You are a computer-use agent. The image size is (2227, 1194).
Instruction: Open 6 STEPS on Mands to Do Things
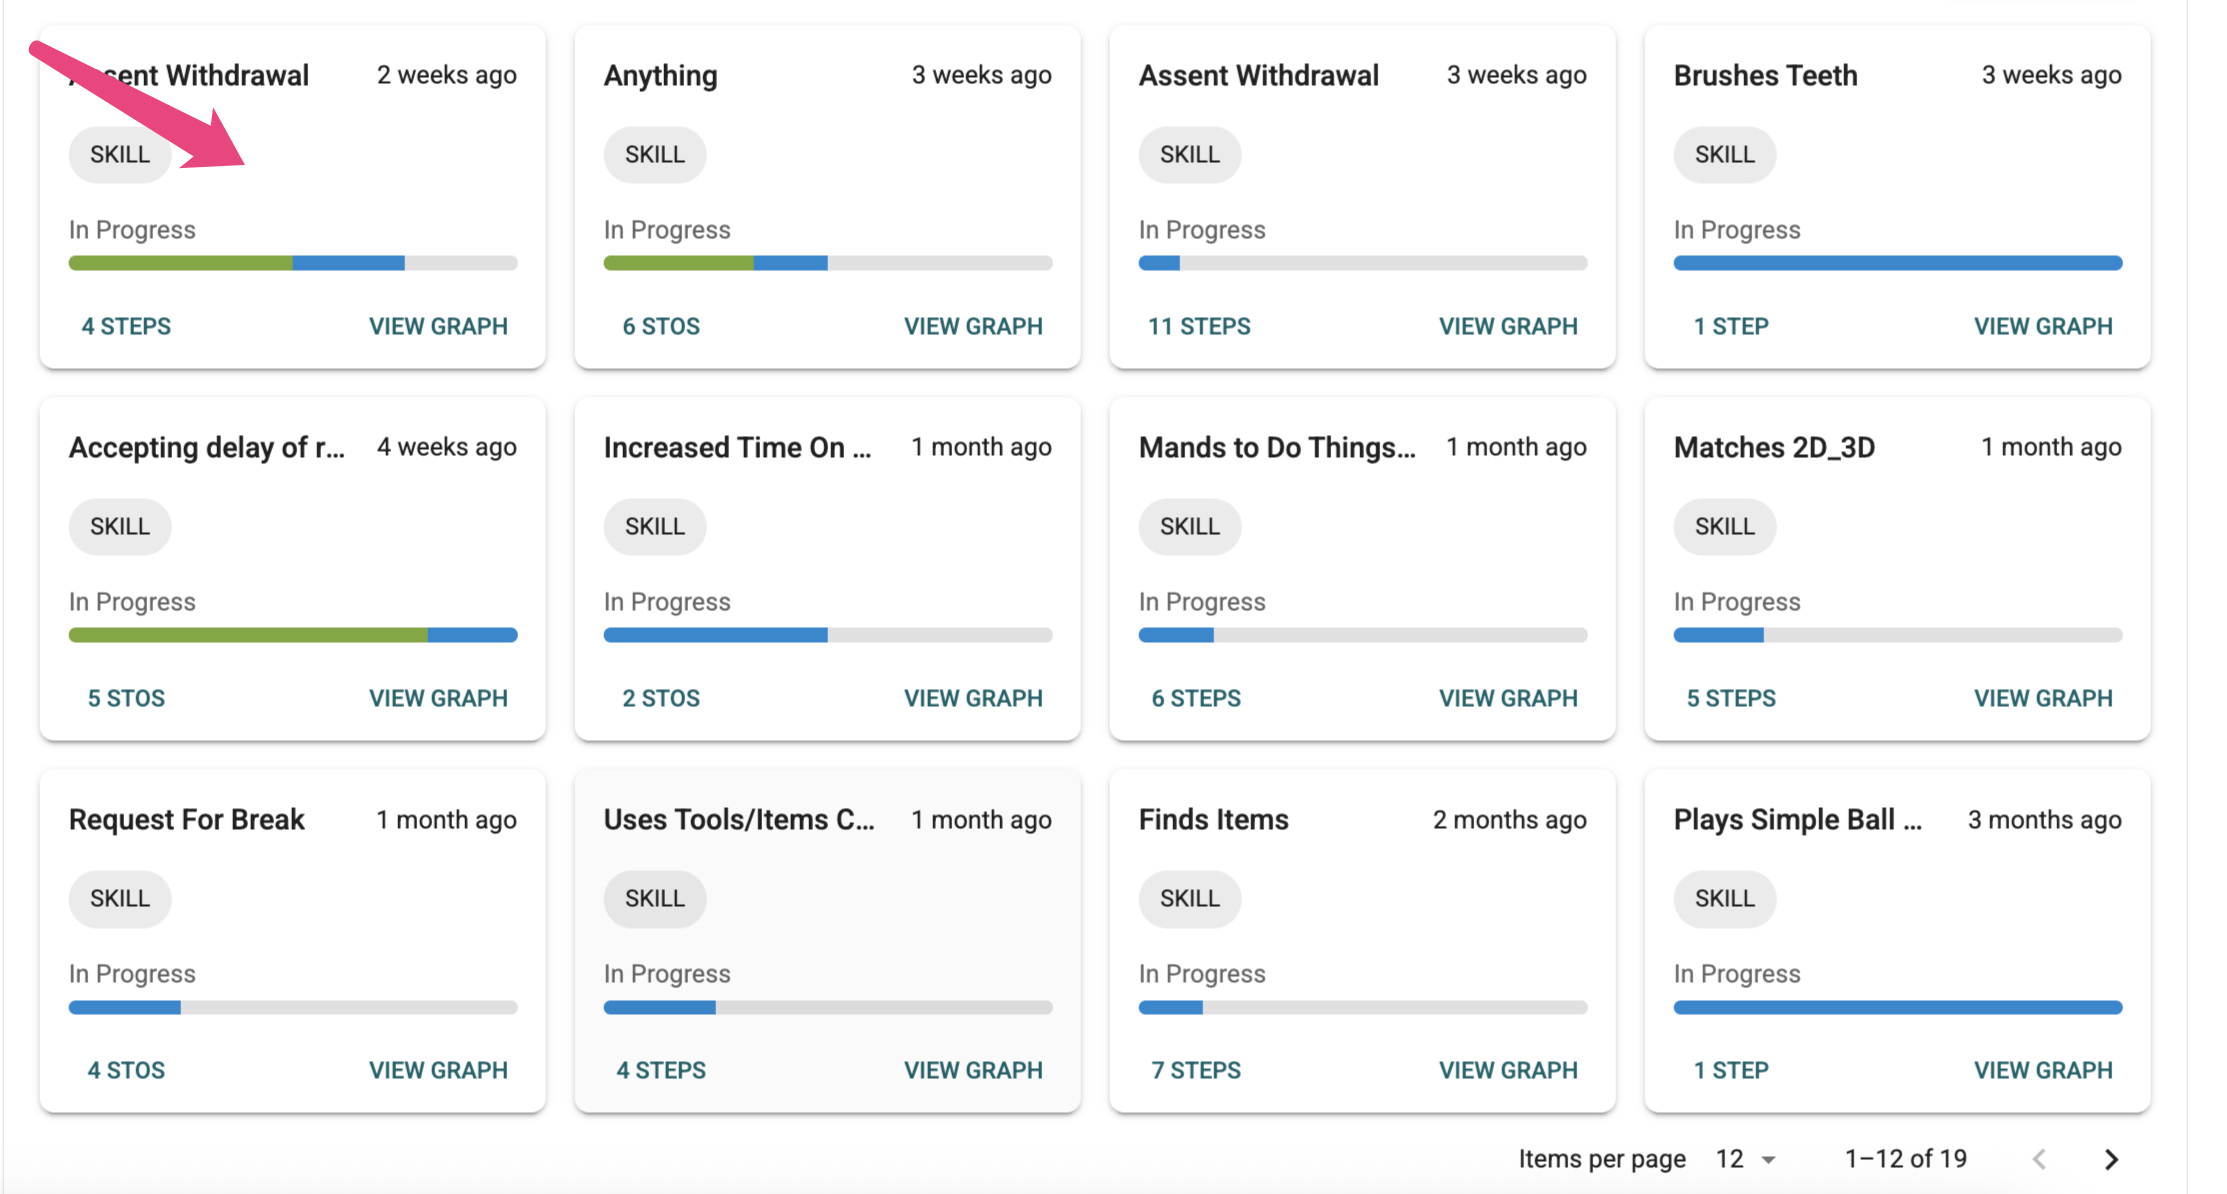point(1196,698)
